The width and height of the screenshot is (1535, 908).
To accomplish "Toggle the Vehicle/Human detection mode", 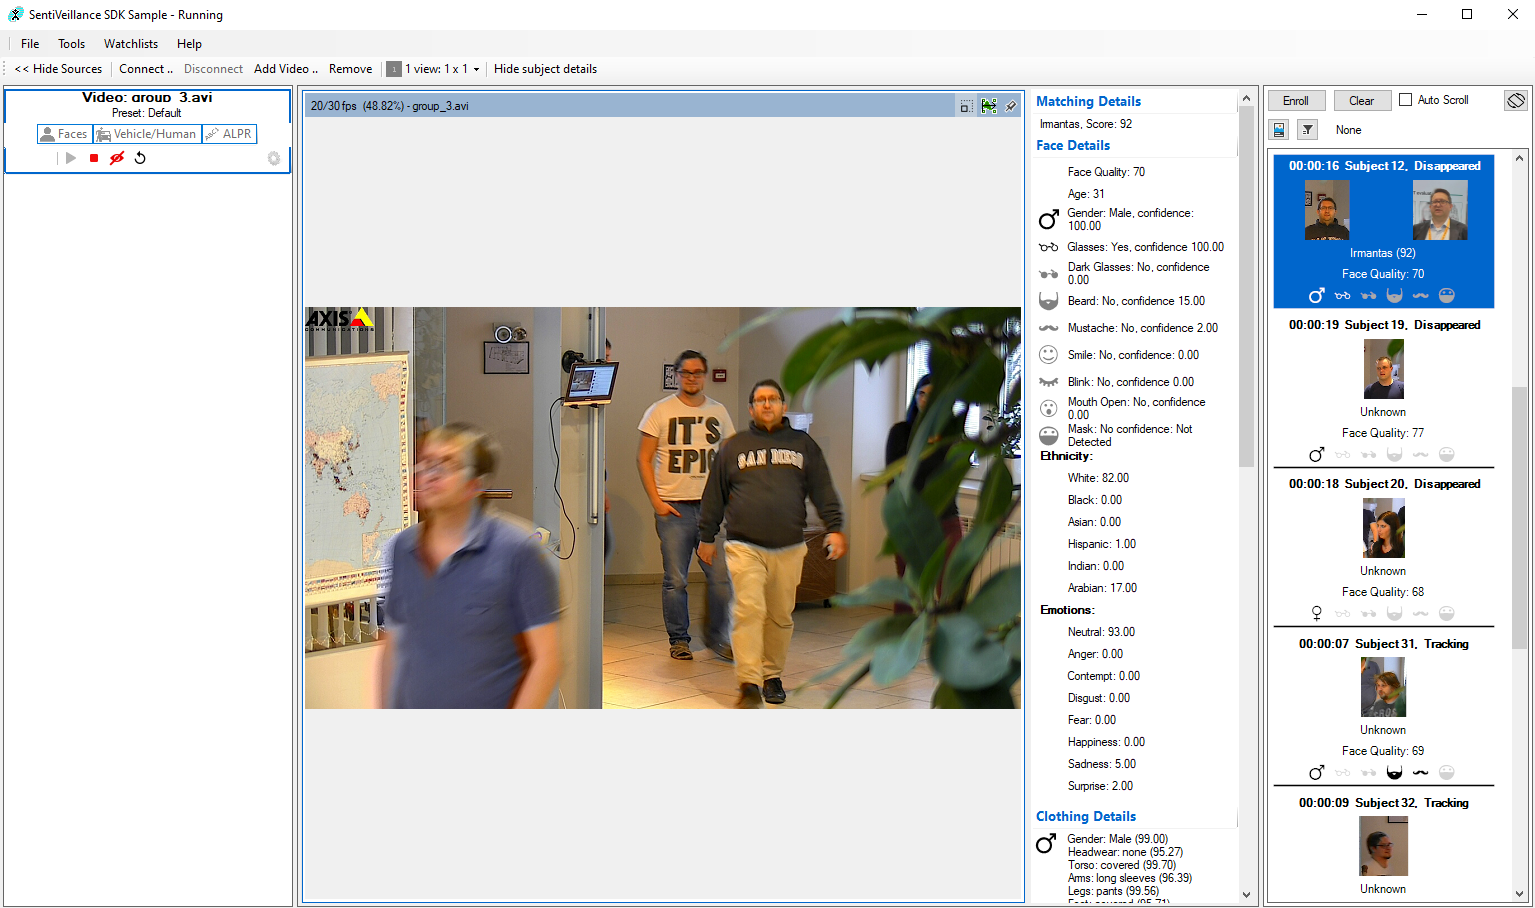I will 147,134.
